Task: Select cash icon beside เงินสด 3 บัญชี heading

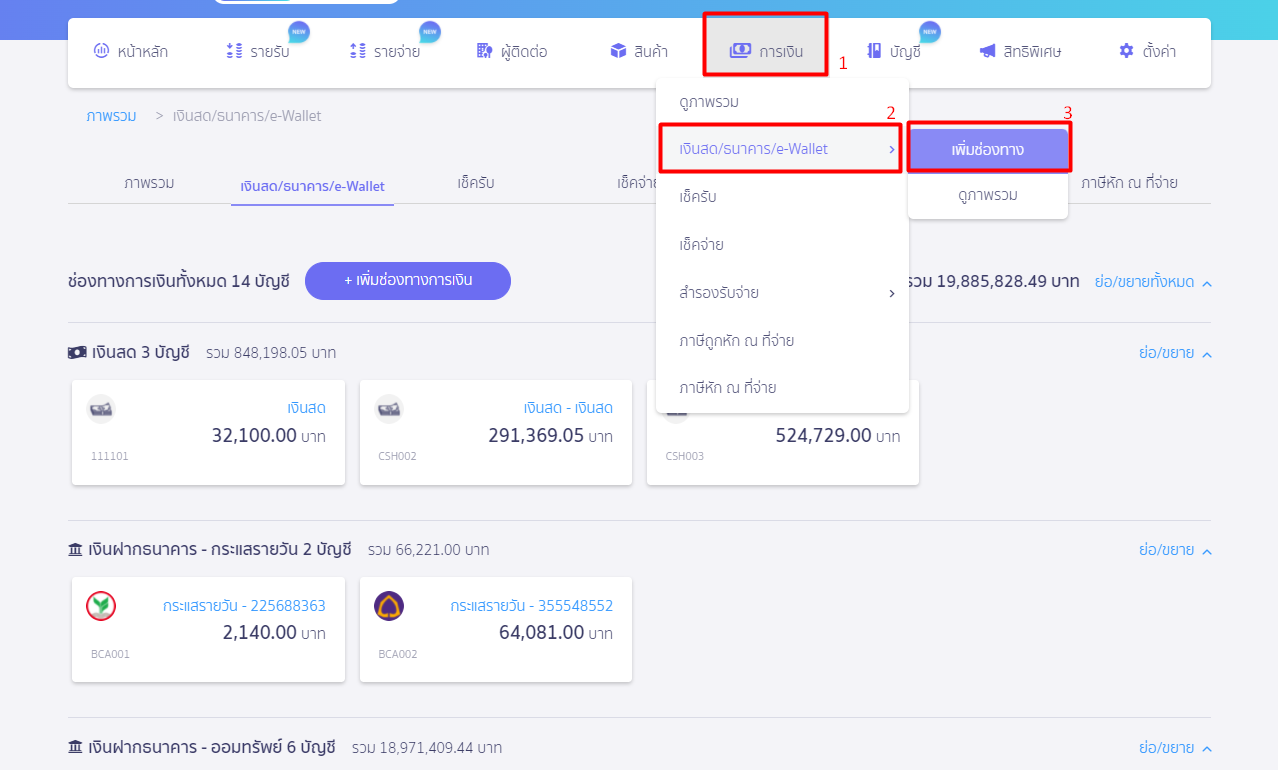Action: (x=77, y=352)
